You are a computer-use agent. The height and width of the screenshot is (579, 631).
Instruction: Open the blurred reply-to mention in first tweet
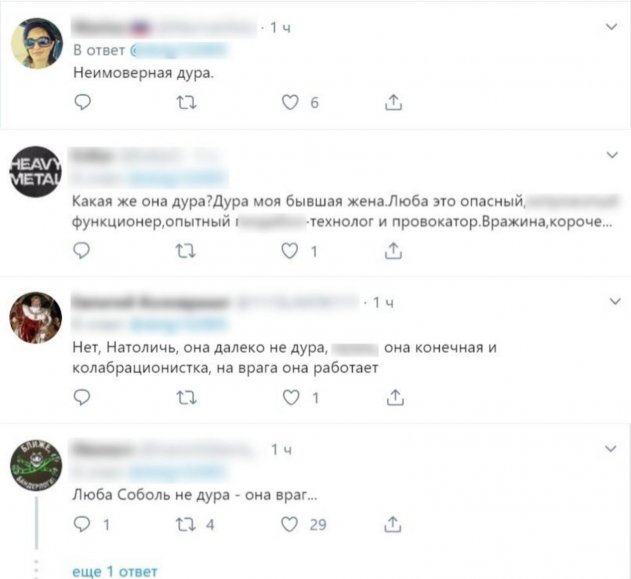(x=179, y=50)
